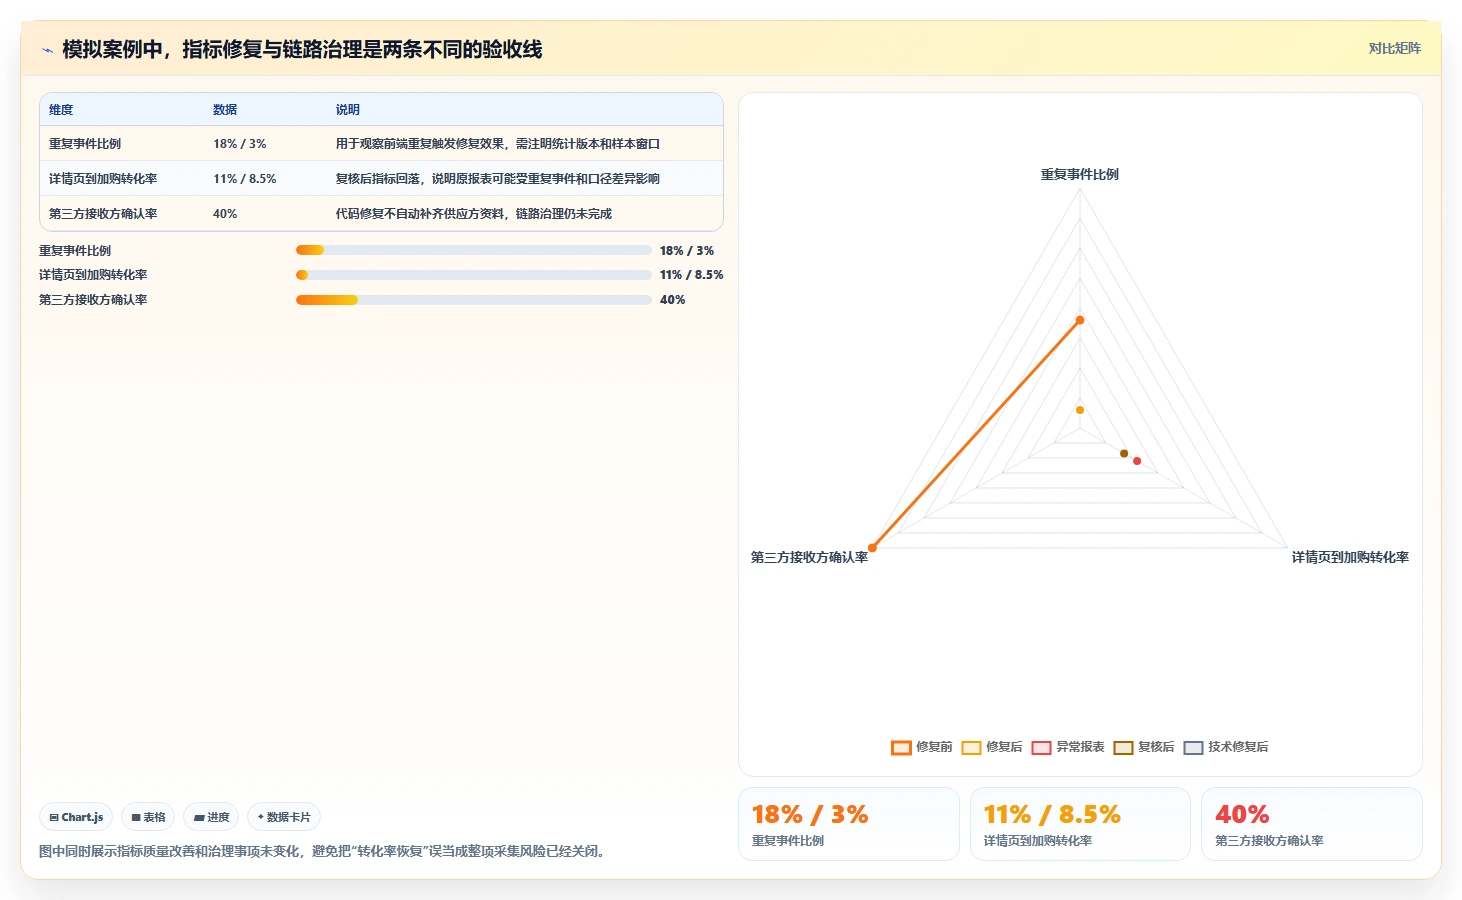Toggle the 技术修复后 legend swatch
The width and height of the screenshot is (1462, 900).
1193,747
